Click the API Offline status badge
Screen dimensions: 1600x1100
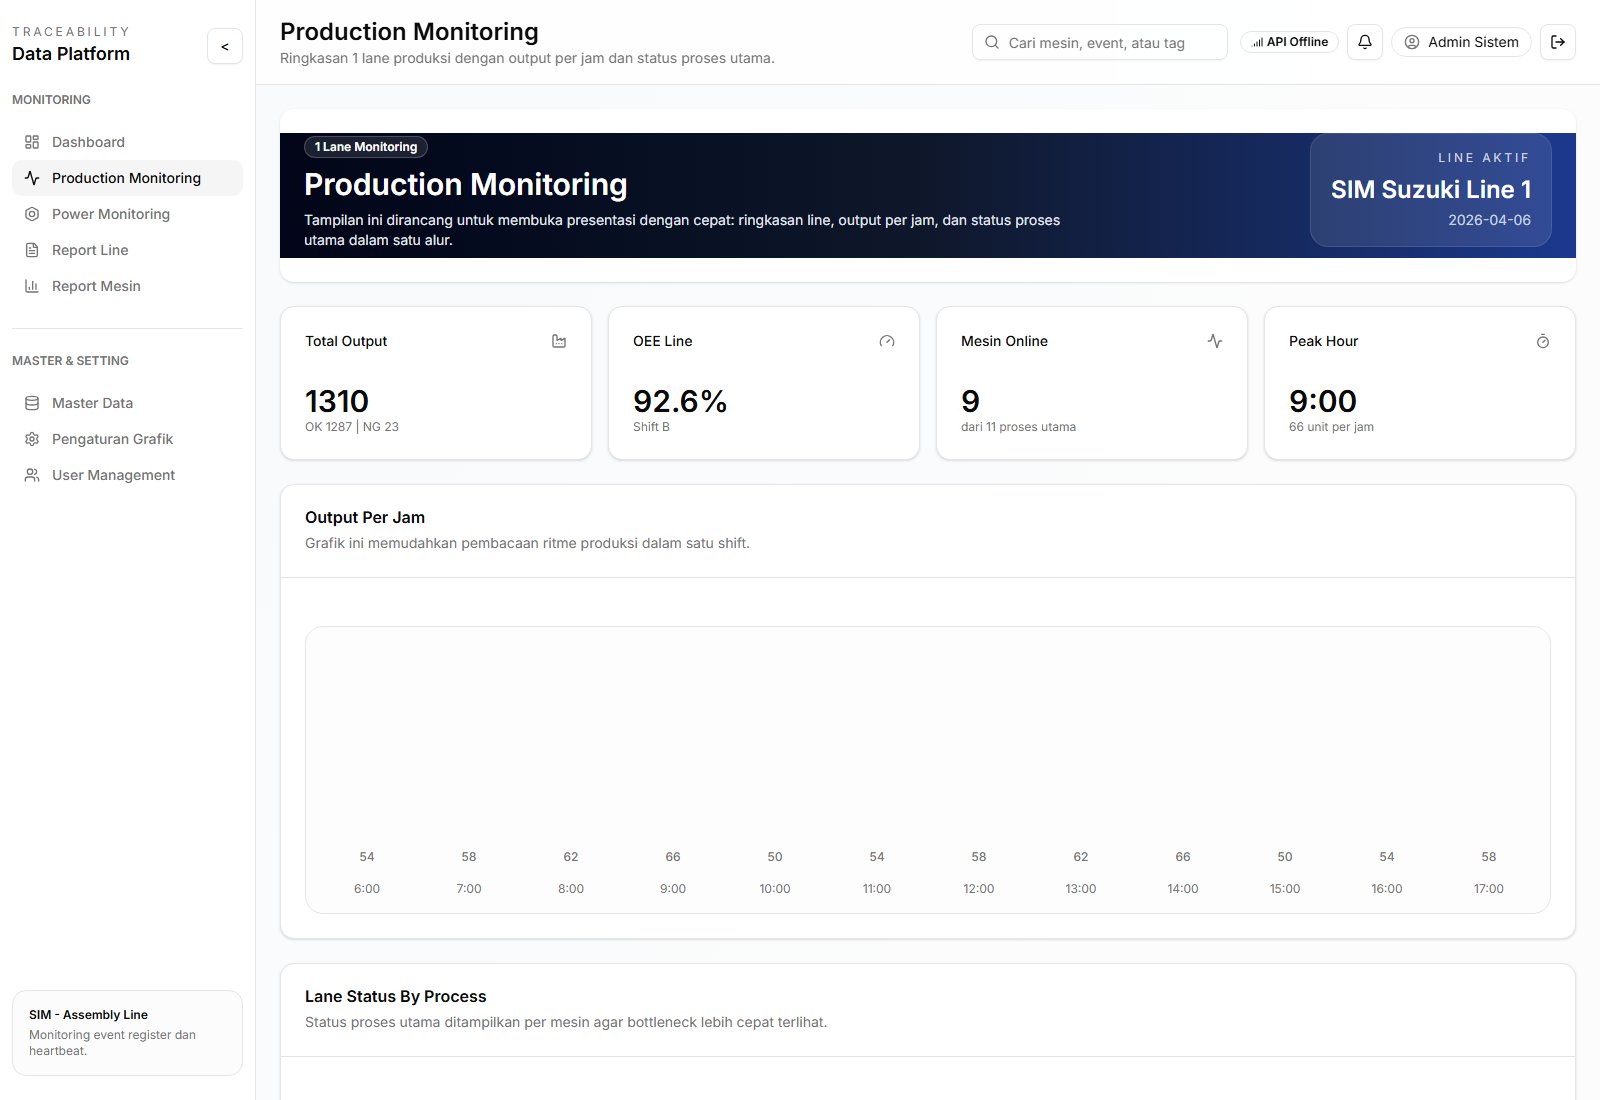click(x=1289, y=42)
